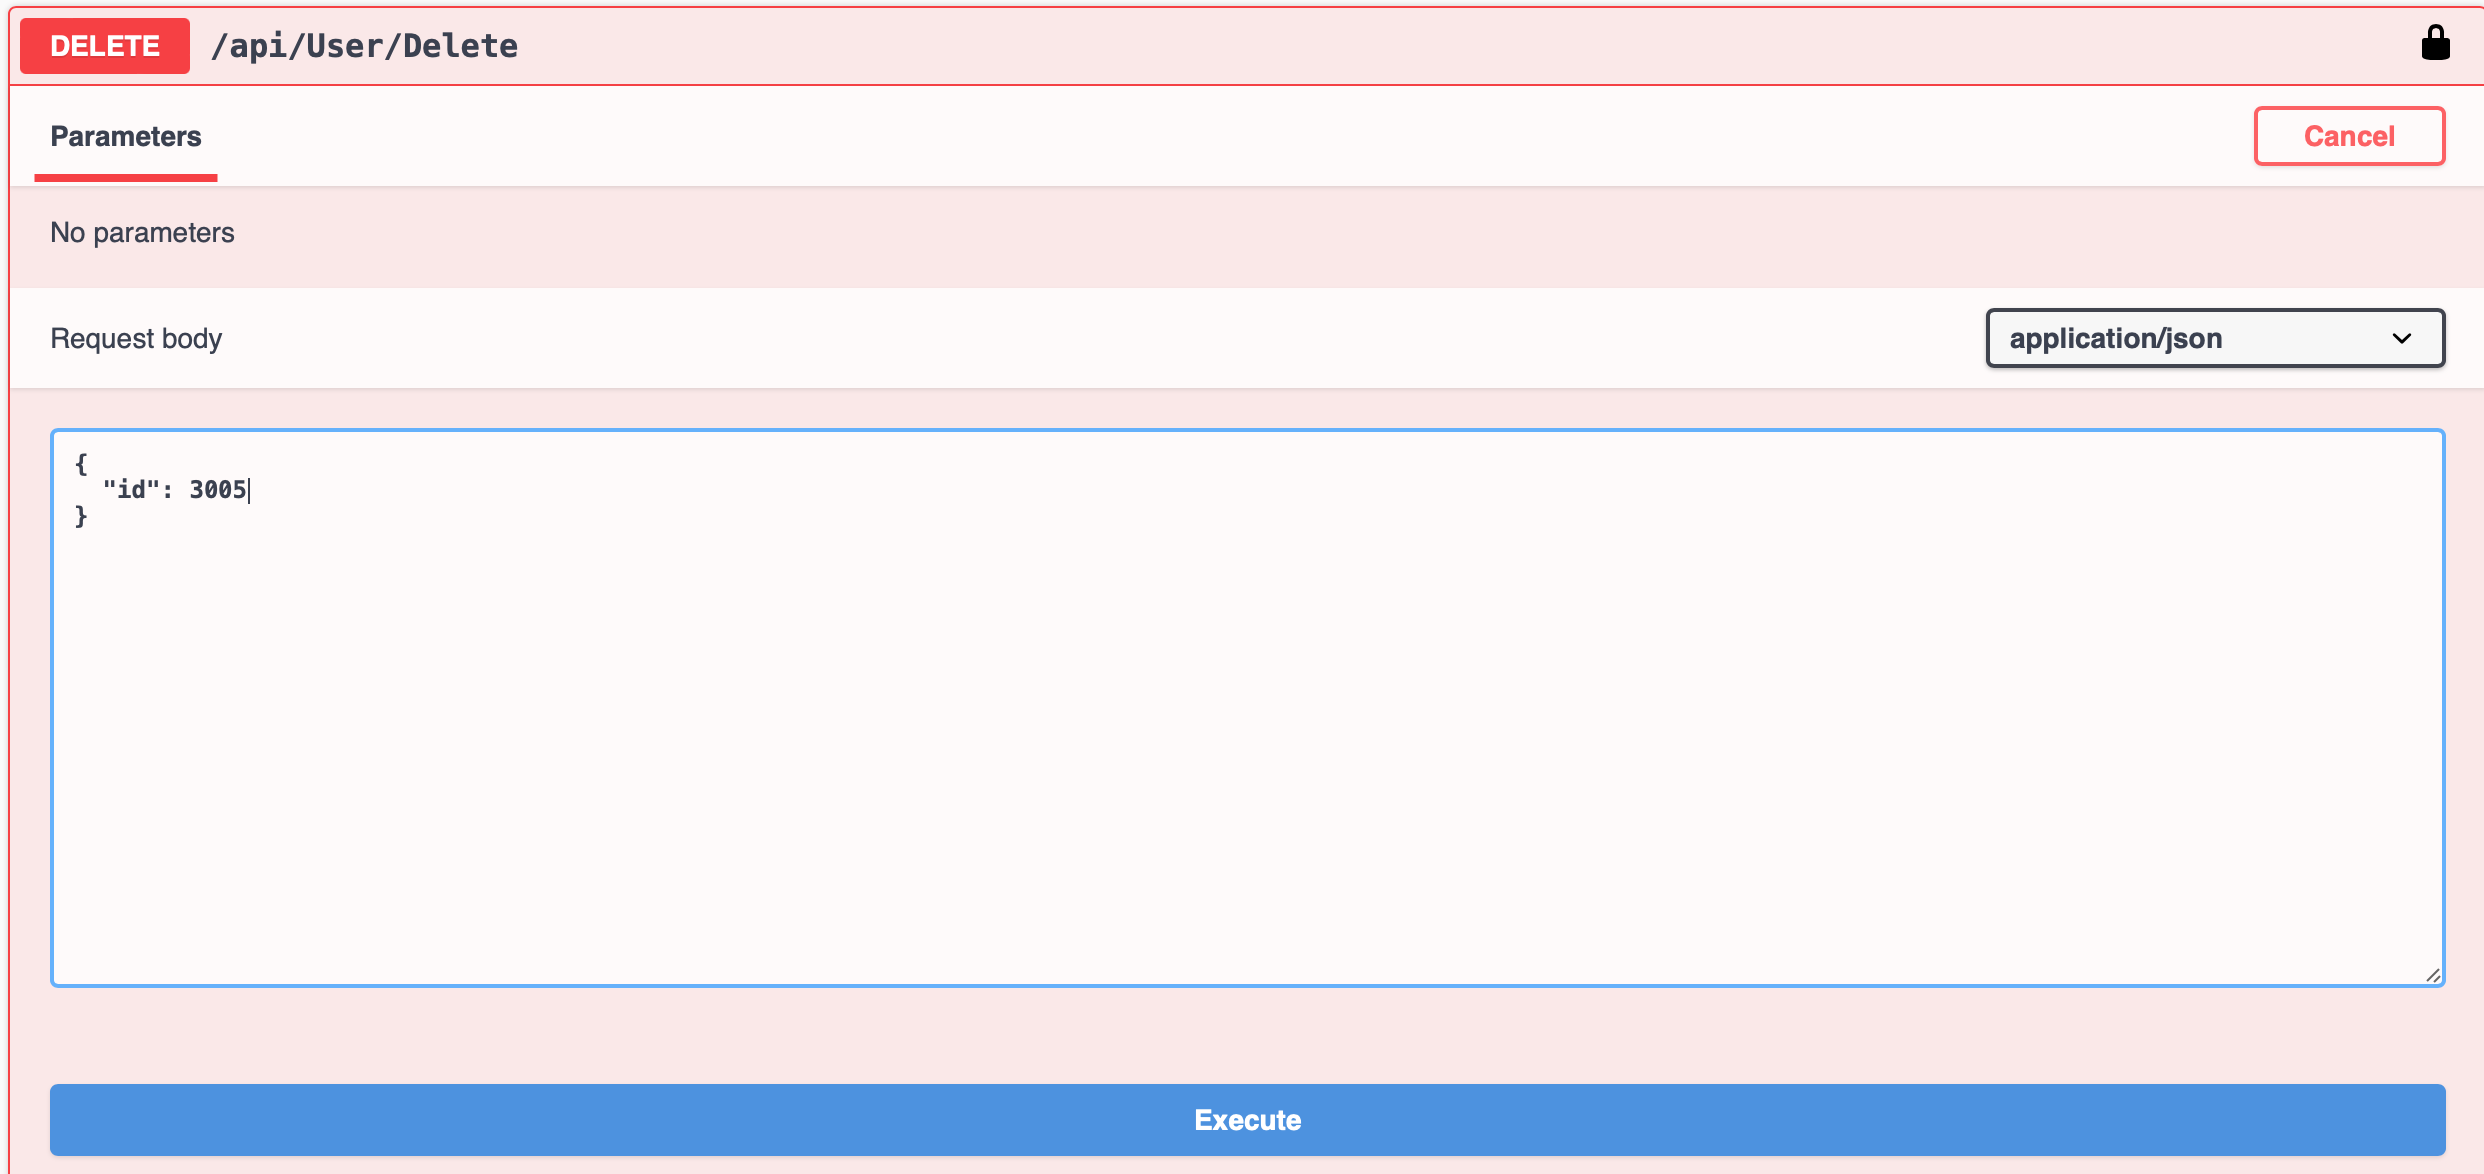Click the authorization lock icon
This screenshot has width=2484, height=1174.
(x=2435, y=43)
